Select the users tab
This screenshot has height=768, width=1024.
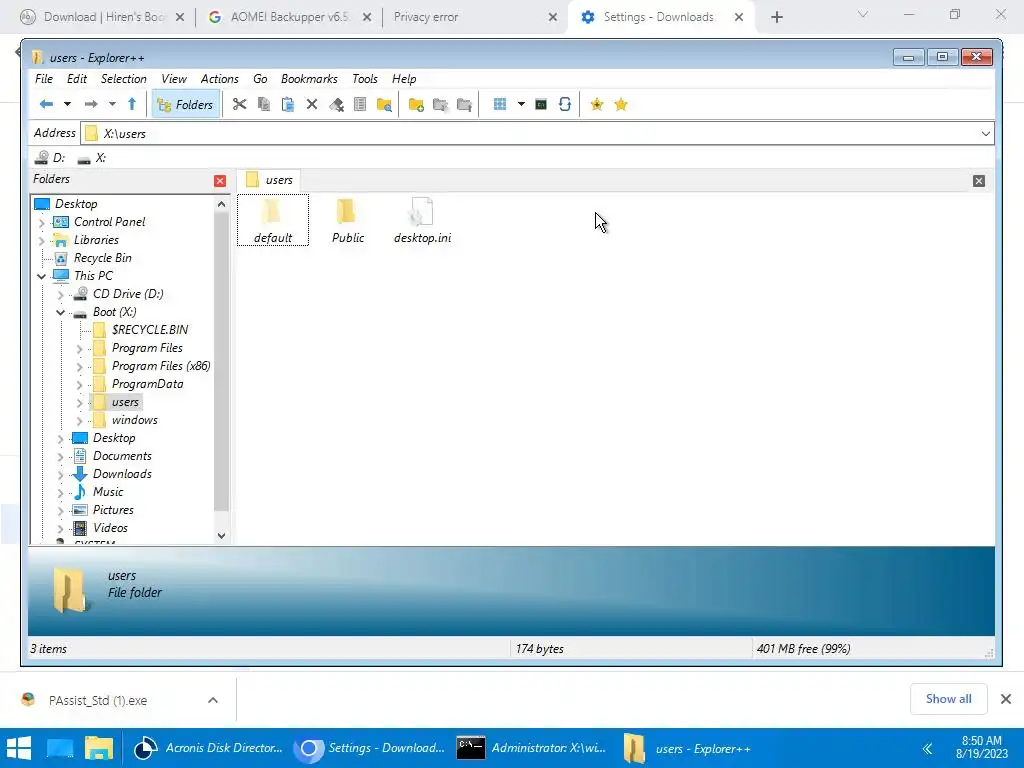point(269,180)
